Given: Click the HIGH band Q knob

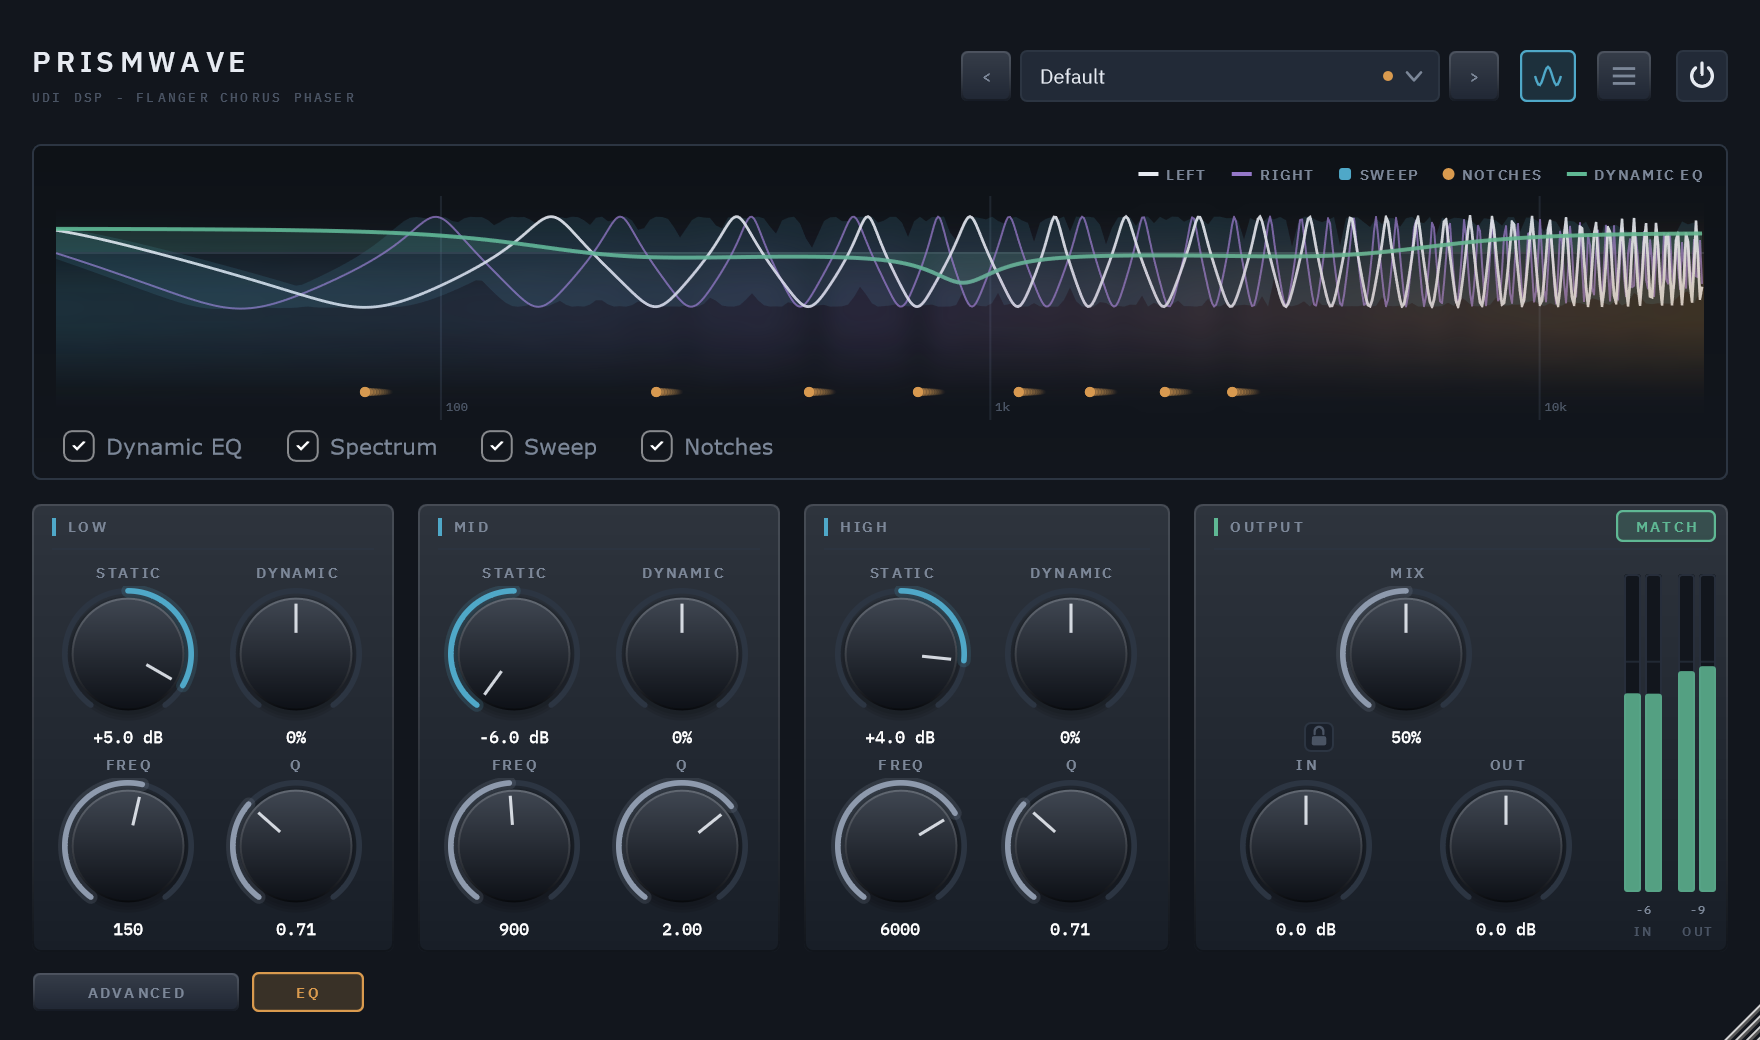Looking at the screenshot, I should click(1071, 846).
